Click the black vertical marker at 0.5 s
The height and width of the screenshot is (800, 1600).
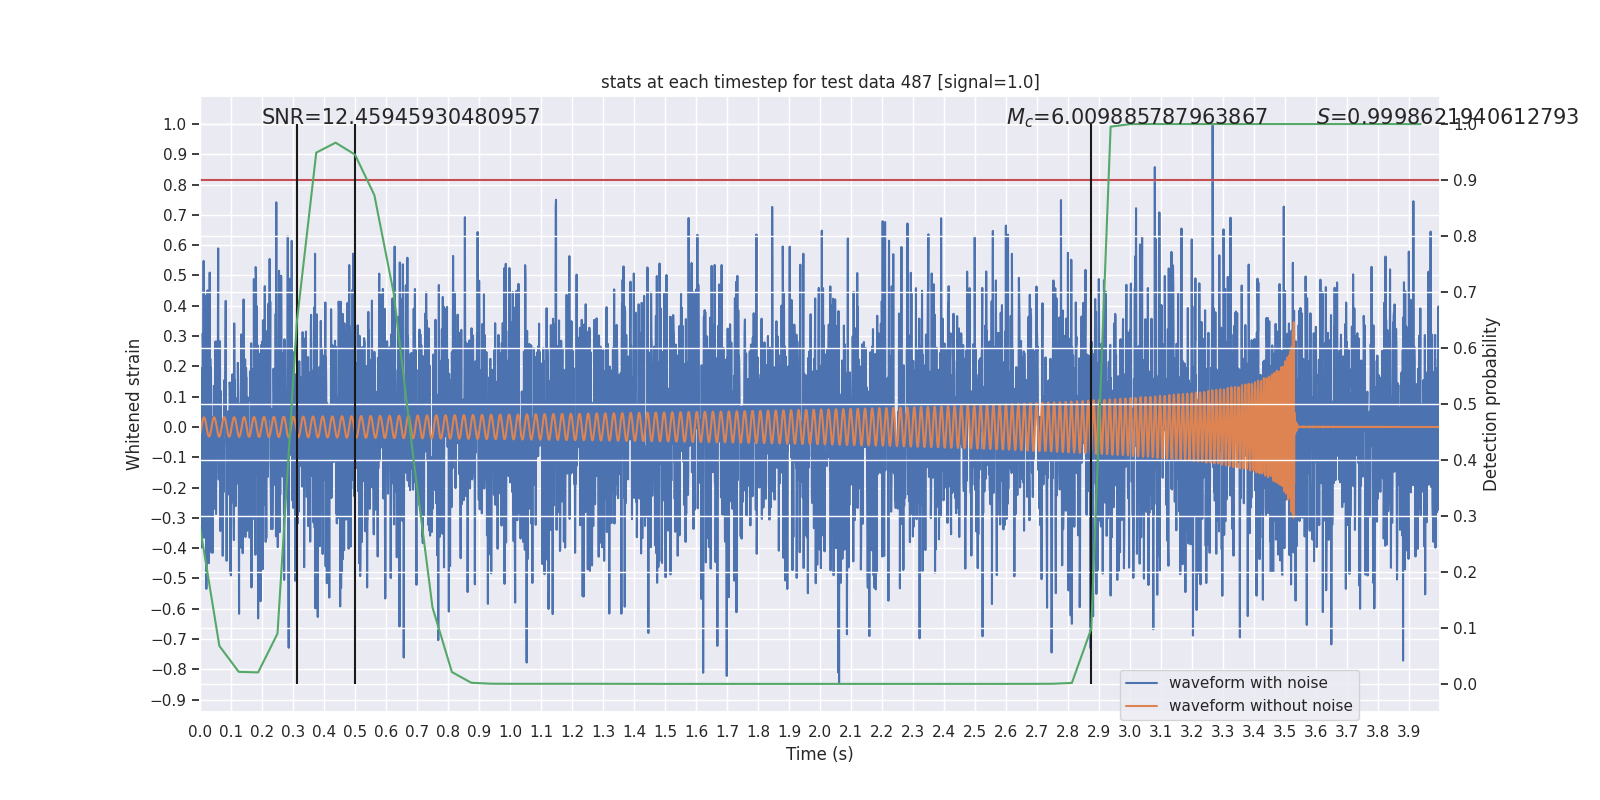pos(355,404)
